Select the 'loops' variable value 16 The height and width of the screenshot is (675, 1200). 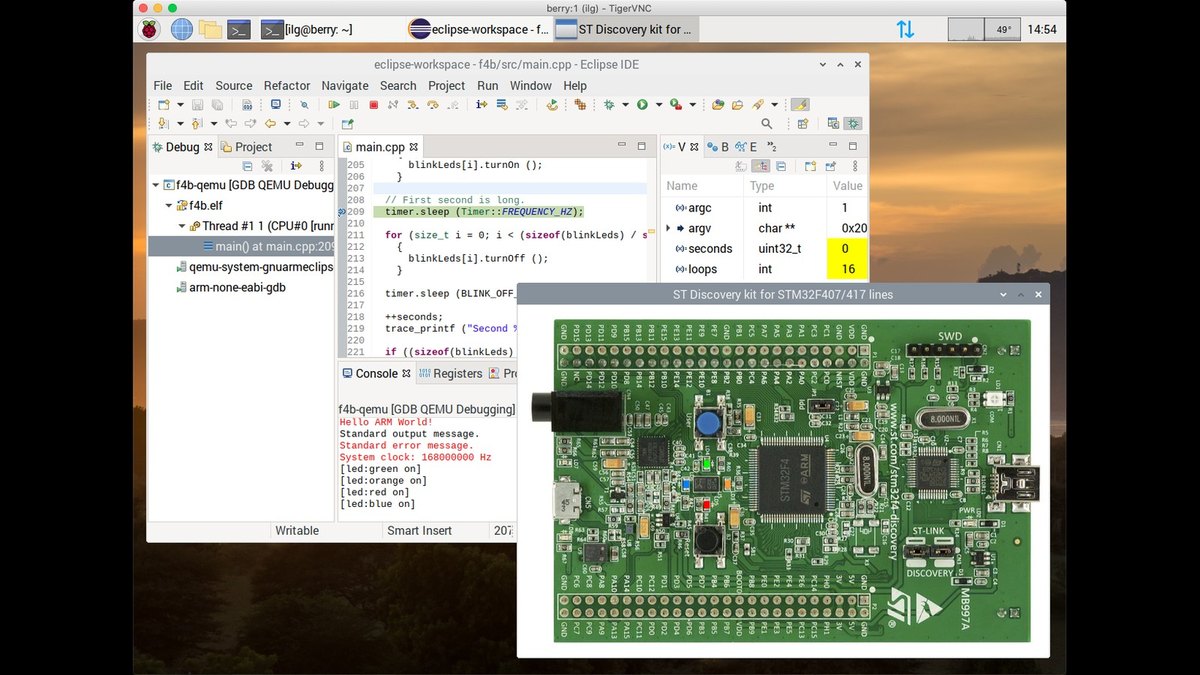(x=847, y=269)
